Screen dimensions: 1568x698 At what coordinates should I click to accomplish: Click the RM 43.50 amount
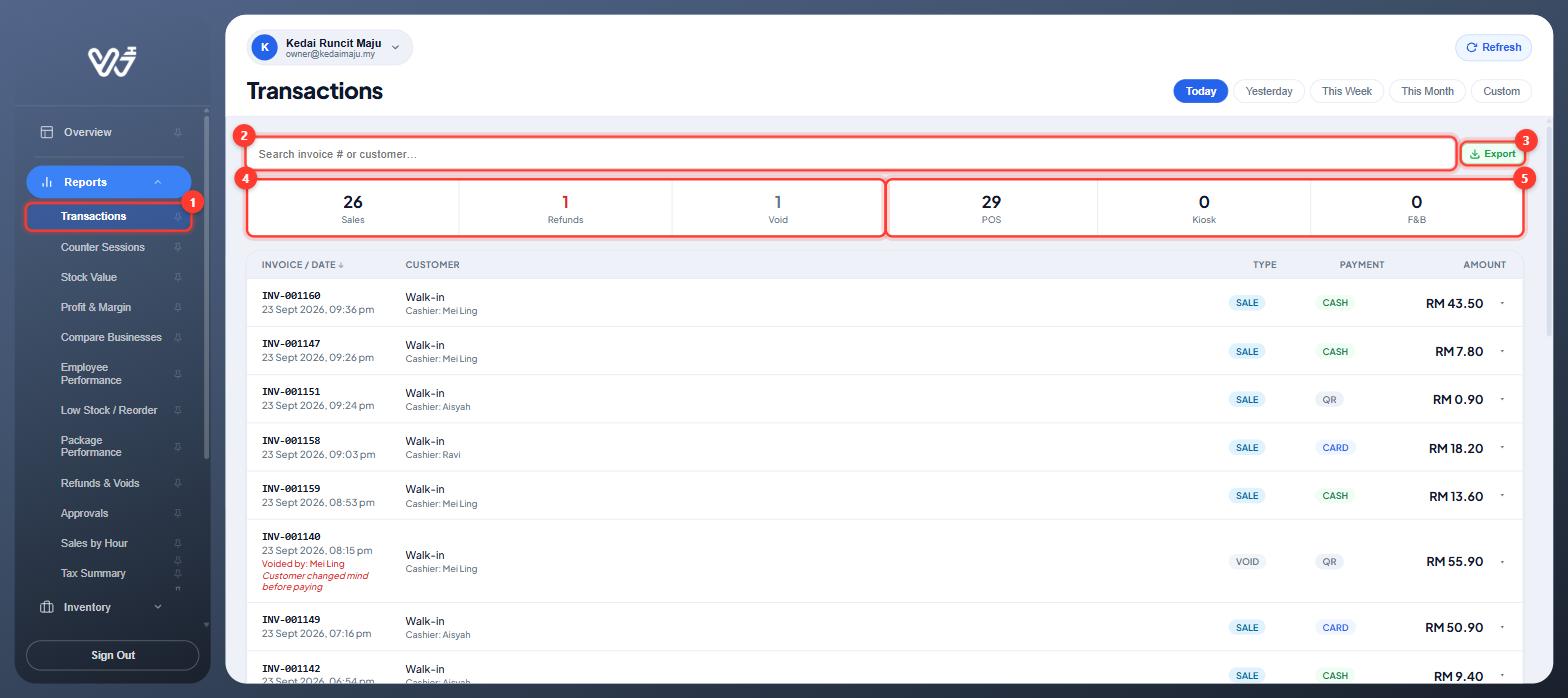point(1454,303)
